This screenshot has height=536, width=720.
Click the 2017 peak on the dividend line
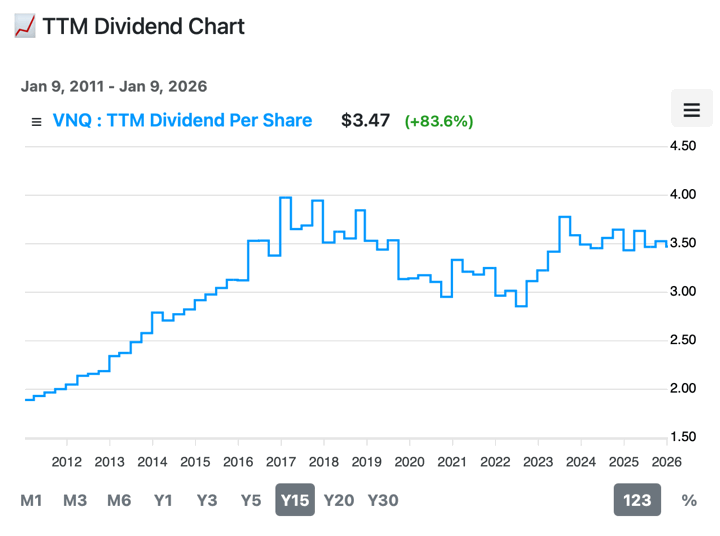285,198
